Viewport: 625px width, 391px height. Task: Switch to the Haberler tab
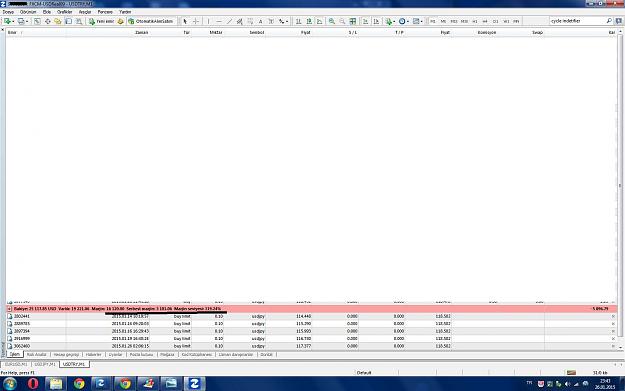tap(94, 354)
